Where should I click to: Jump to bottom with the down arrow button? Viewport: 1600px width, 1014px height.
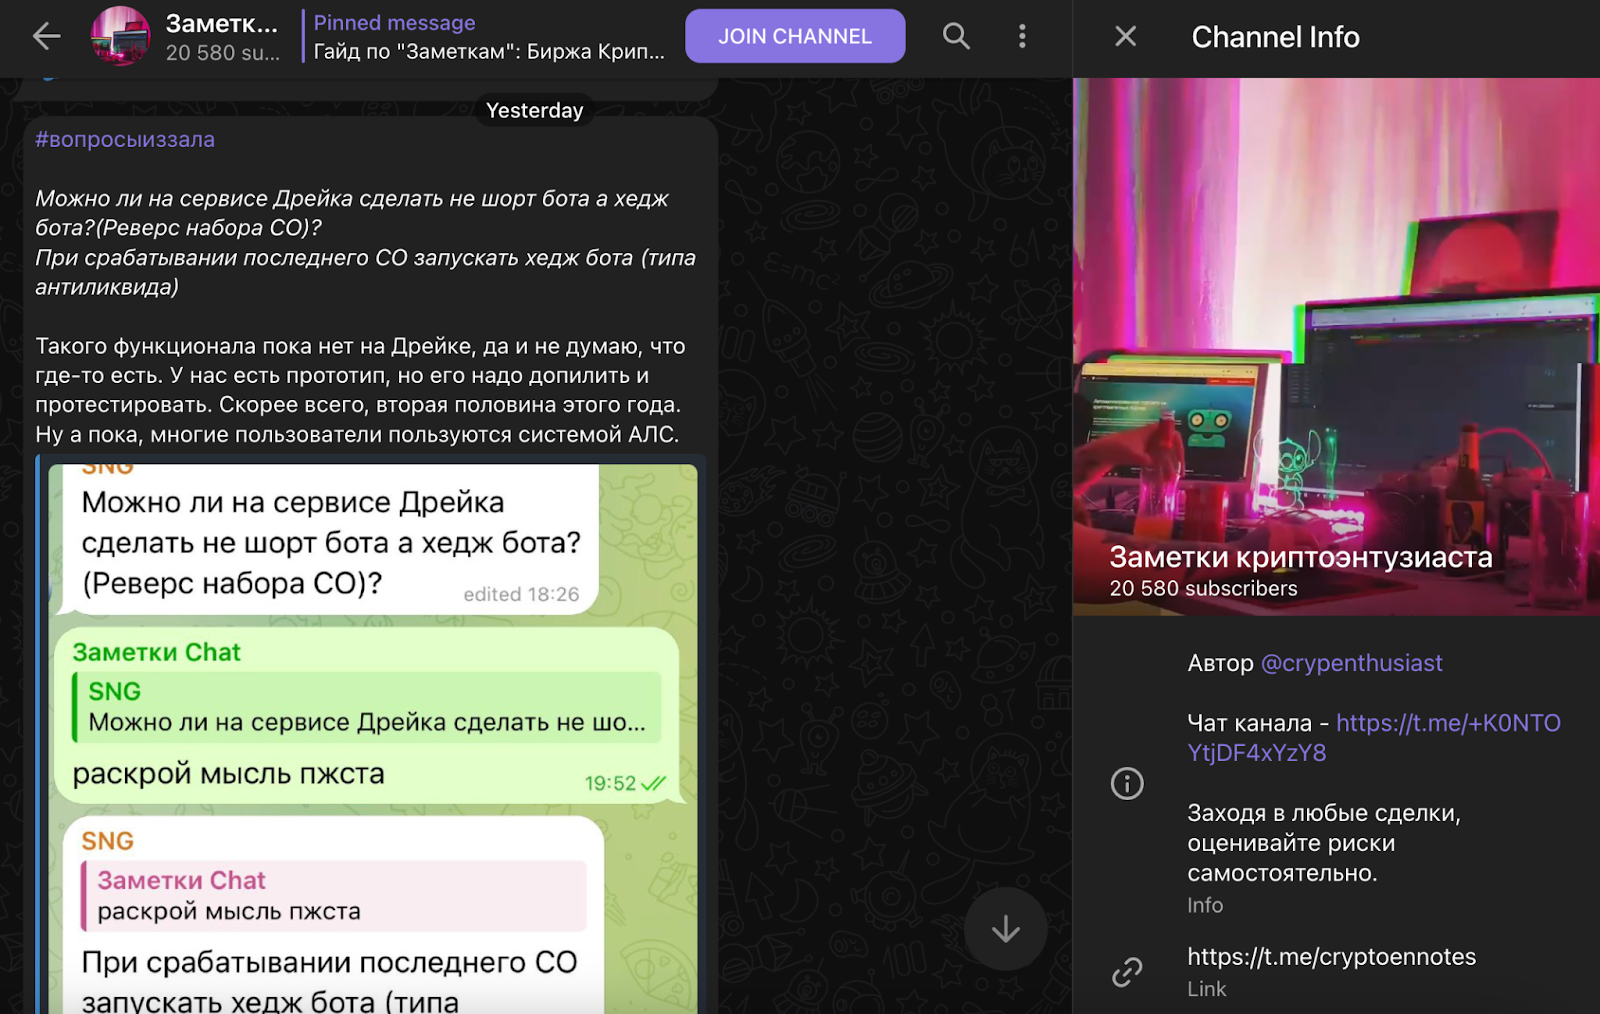tap(1005, 929)
